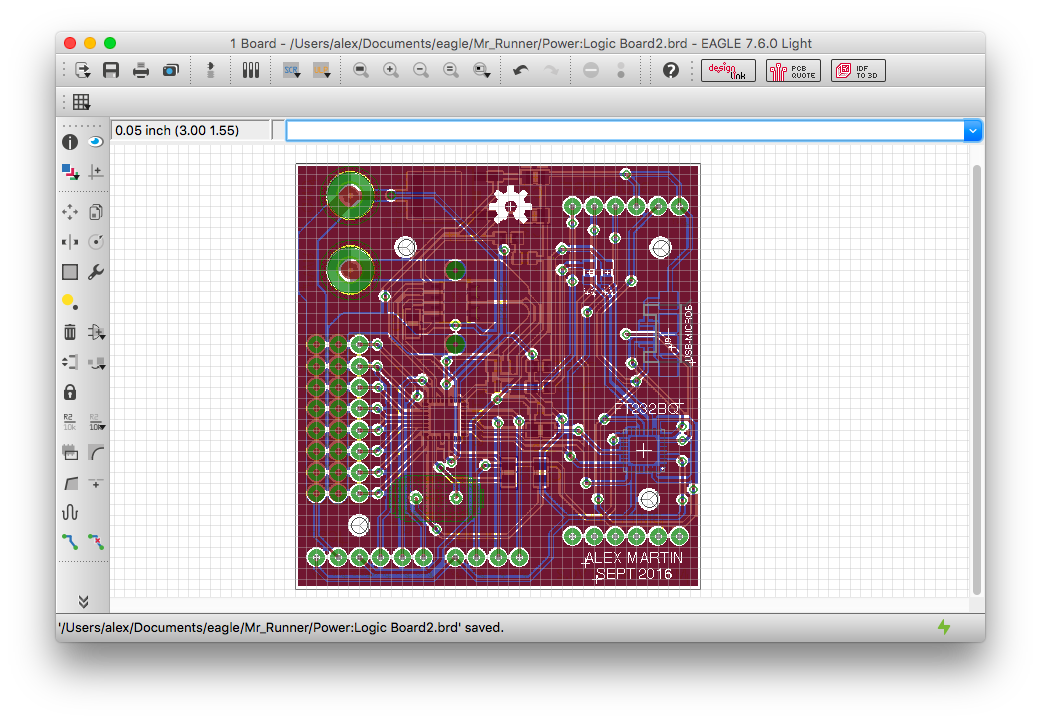Viewport: 1041px width, 722px height.
Task: Redo the last undone action
Action: [x=551, y=70]
